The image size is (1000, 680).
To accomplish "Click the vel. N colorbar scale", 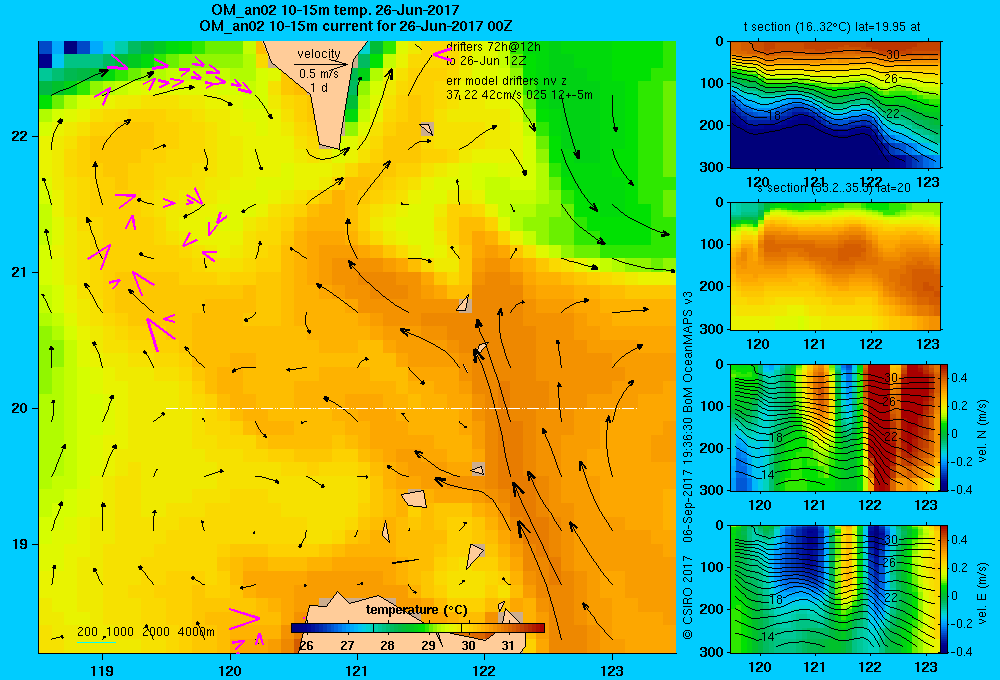I will (945, 427).
